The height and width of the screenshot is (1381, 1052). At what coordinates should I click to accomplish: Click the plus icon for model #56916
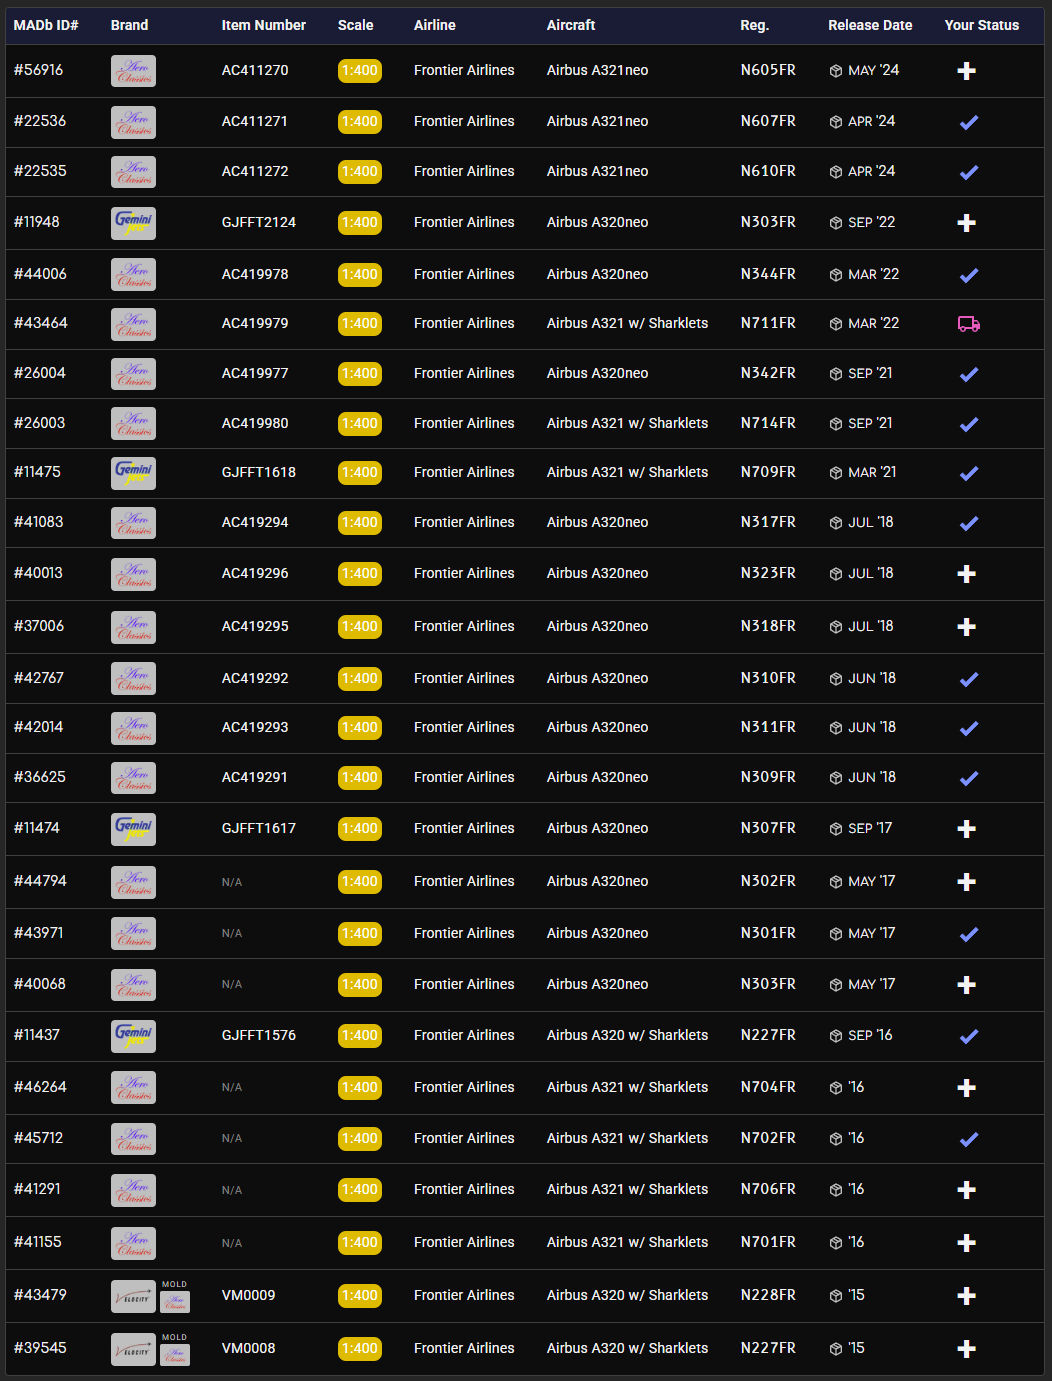pyautogui.click(x=966, y=71)
